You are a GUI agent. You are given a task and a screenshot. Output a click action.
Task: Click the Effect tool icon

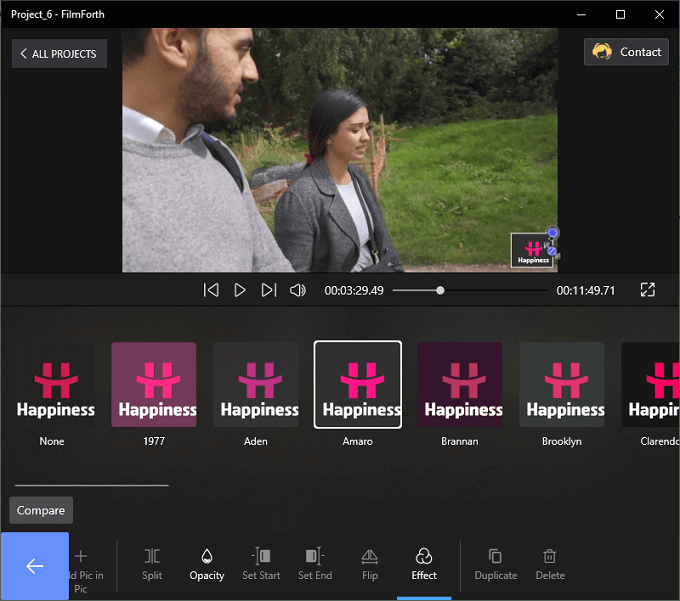click(424, 556)
